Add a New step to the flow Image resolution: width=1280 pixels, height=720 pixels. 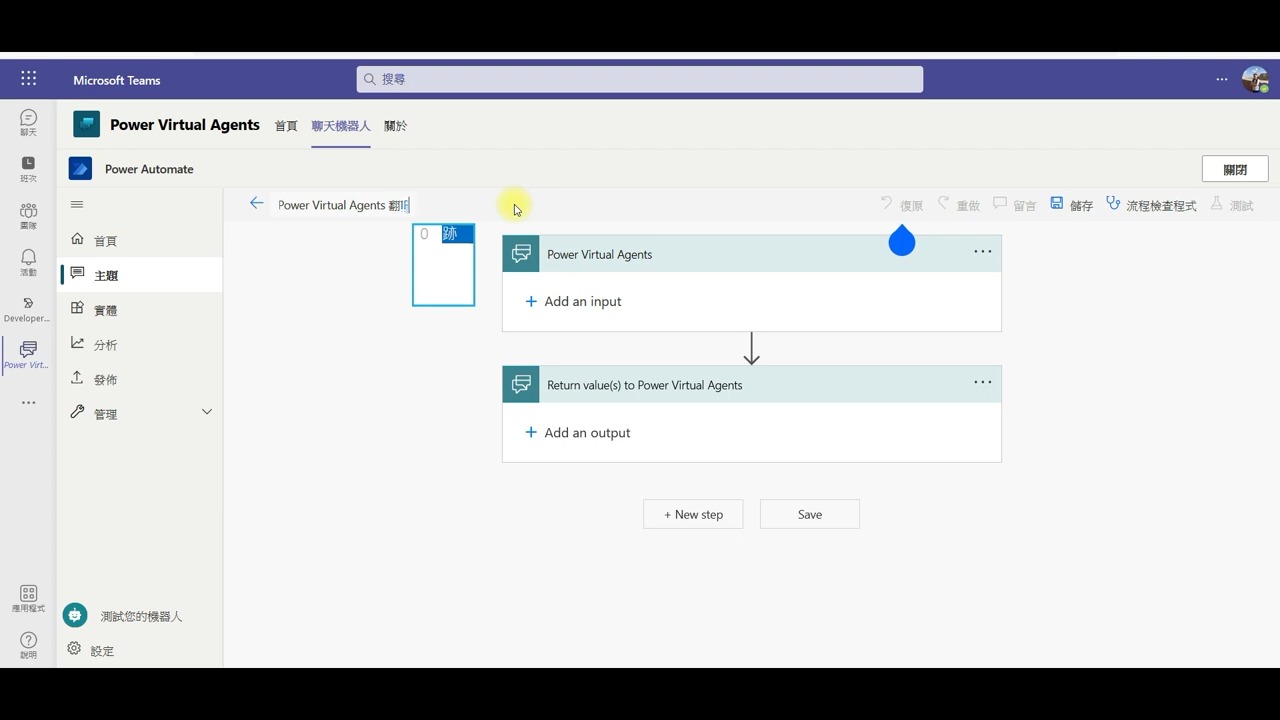pyautogui.click(x=693, y=514)
